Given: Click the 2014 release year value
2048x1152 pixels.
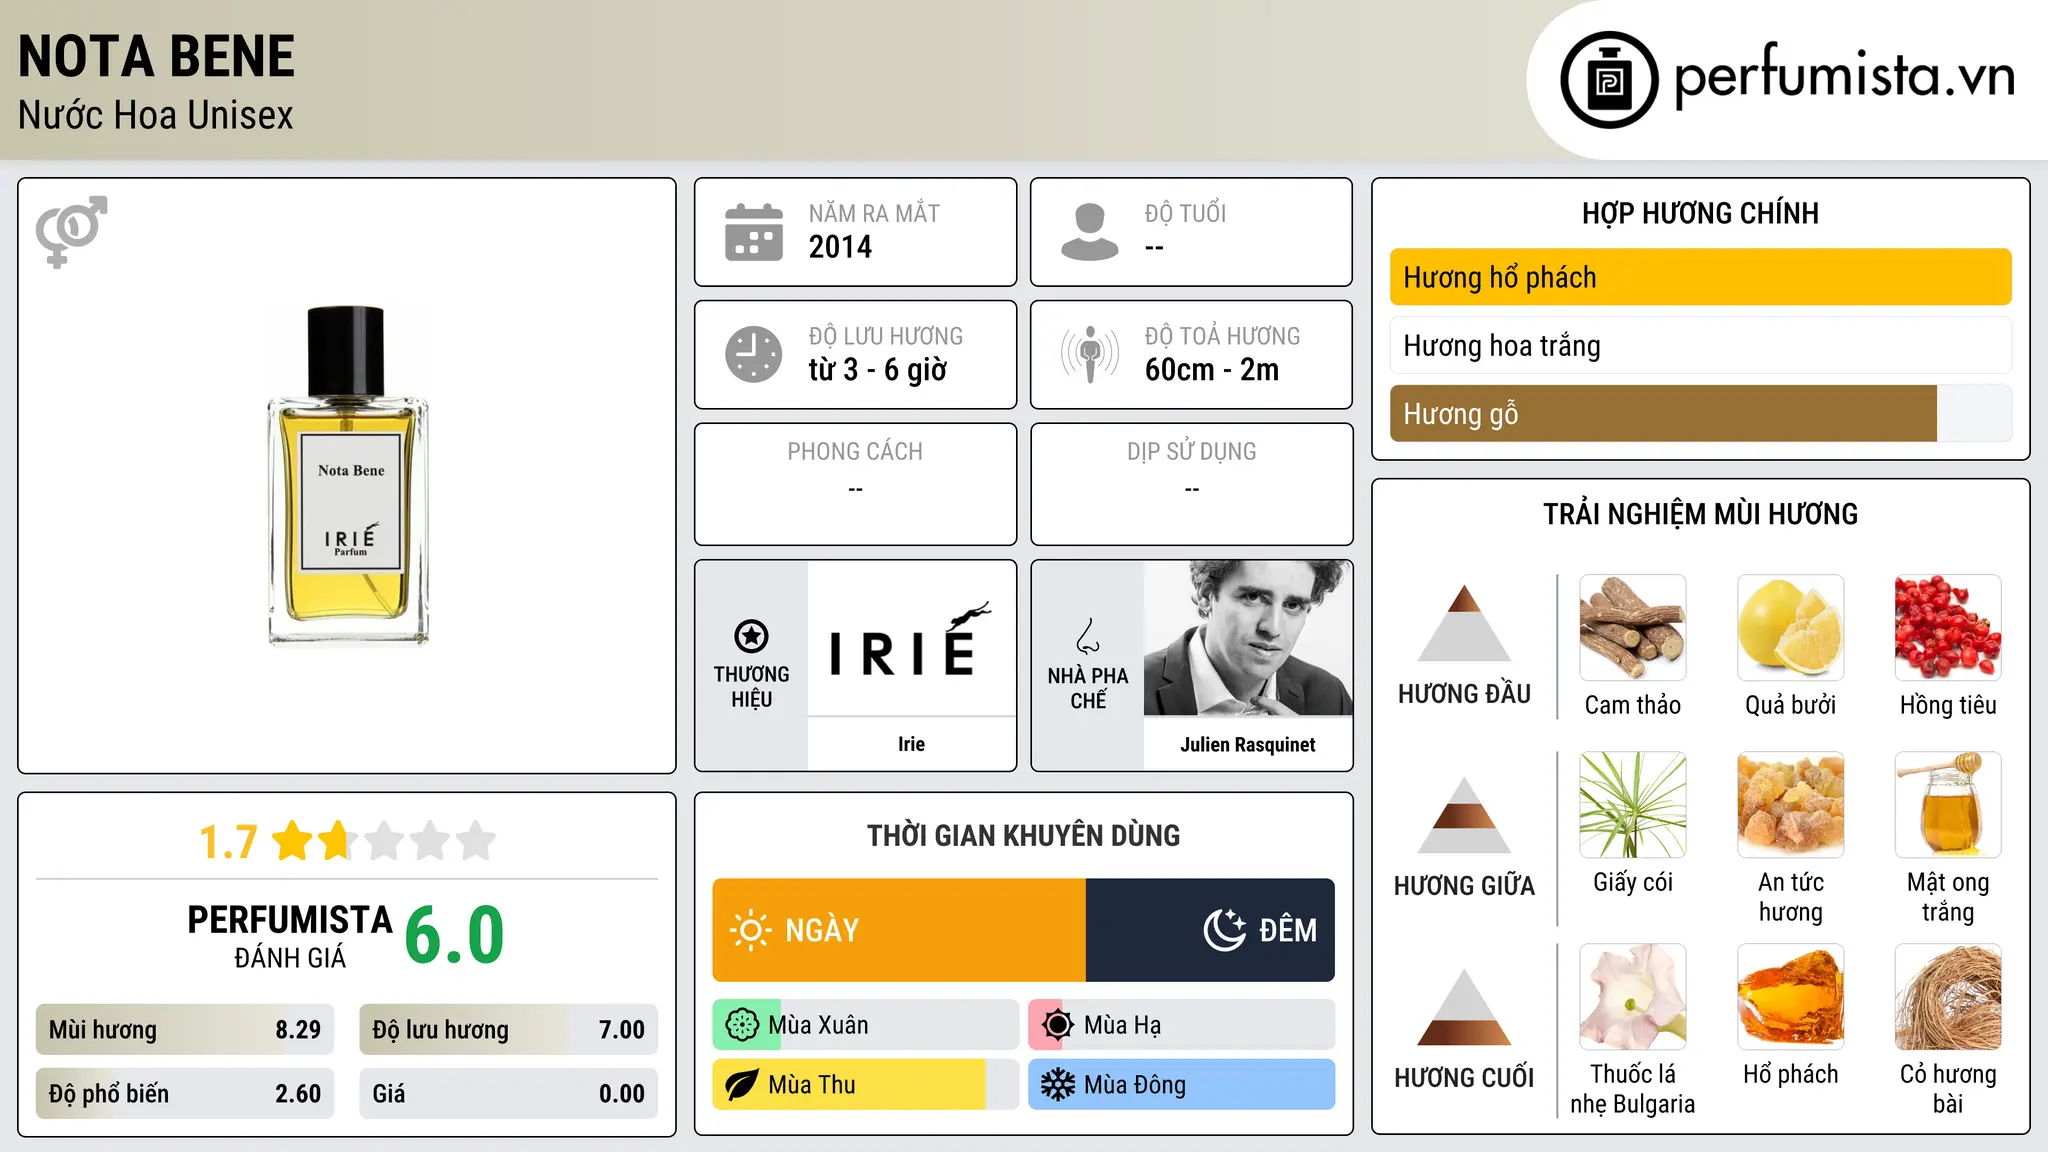Looking at the screenshot, I should (840, 247).
